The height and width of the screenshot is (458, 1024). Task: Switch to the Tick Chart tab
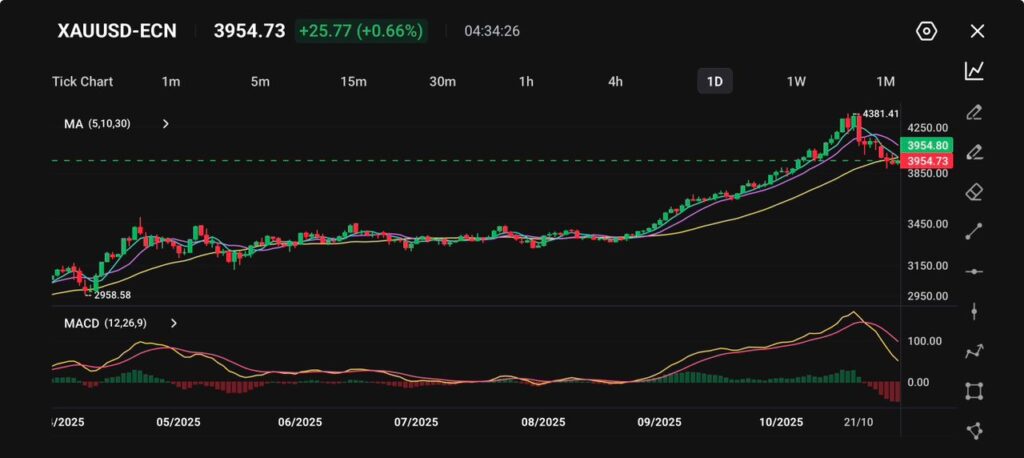point(83,81)
